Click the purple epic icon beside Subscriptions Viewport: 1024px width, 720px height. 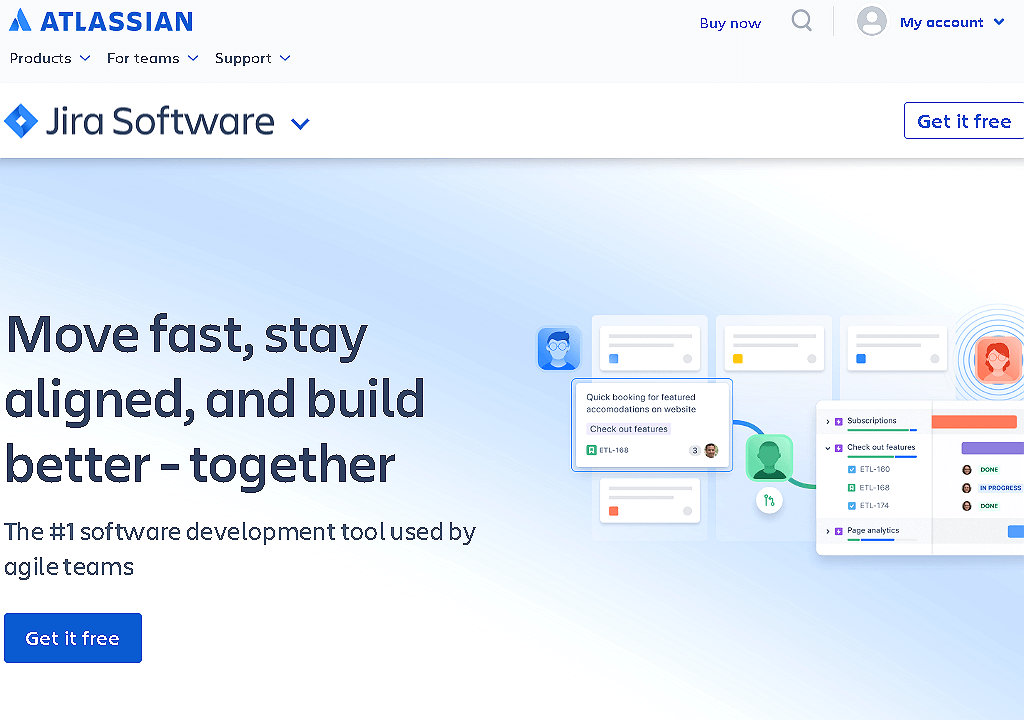coord(839,421)
